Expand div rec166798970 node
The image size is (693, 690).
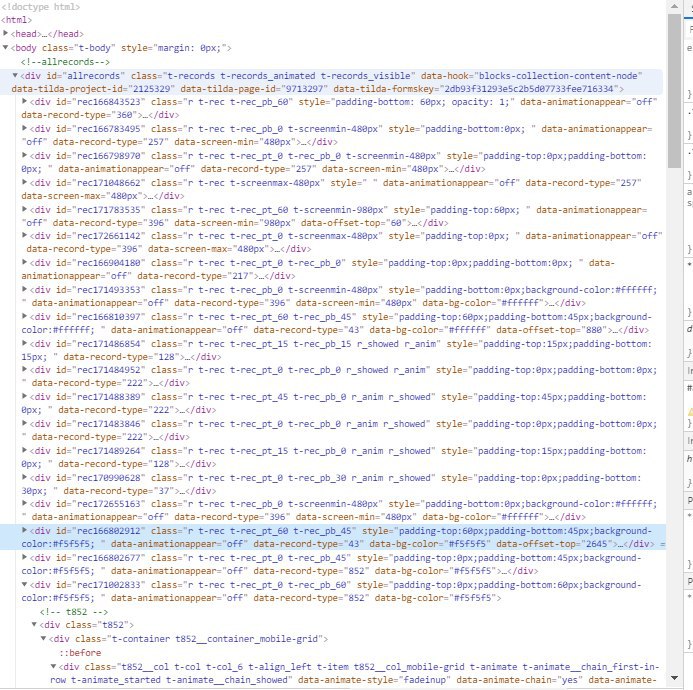pyautogui.click(x=25, y=155)
